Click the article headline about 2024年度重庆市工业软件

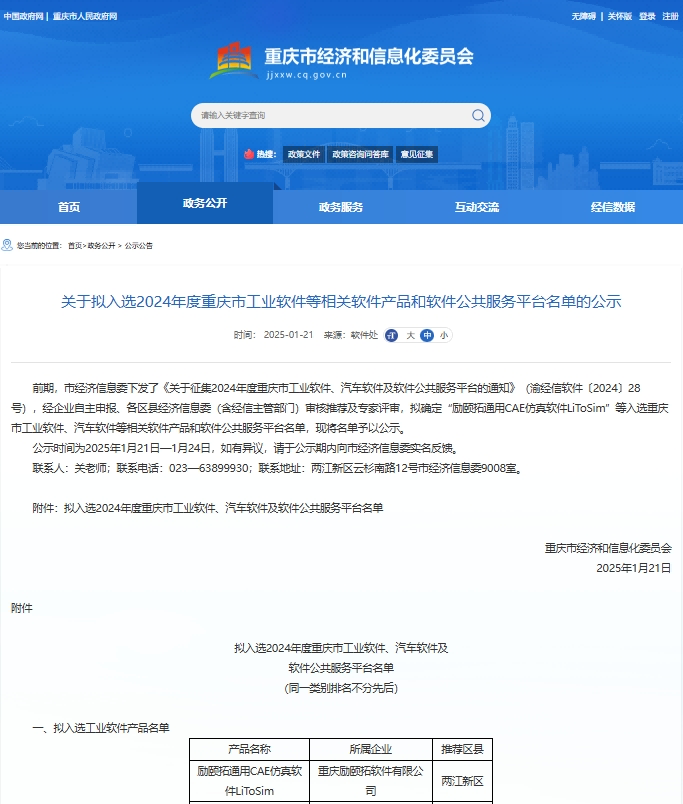(x=341, y=302)
